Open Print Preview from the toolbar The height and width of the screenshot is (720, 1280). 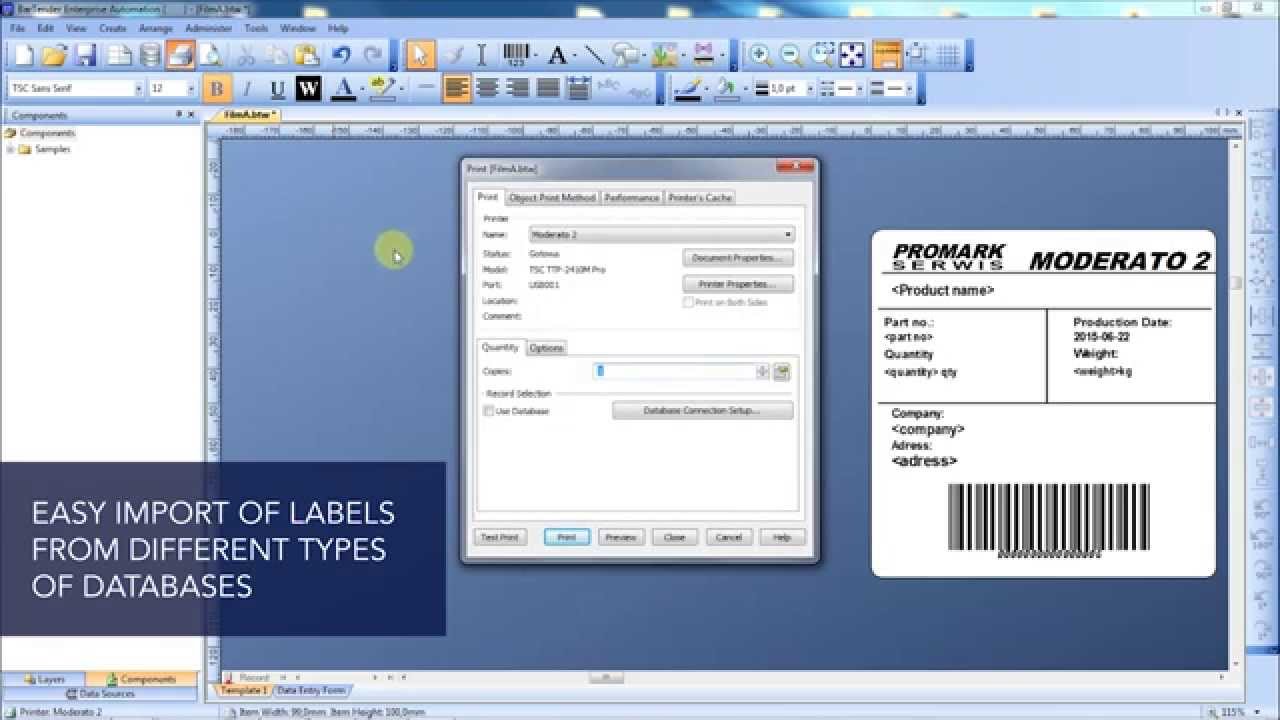[210, 55]
